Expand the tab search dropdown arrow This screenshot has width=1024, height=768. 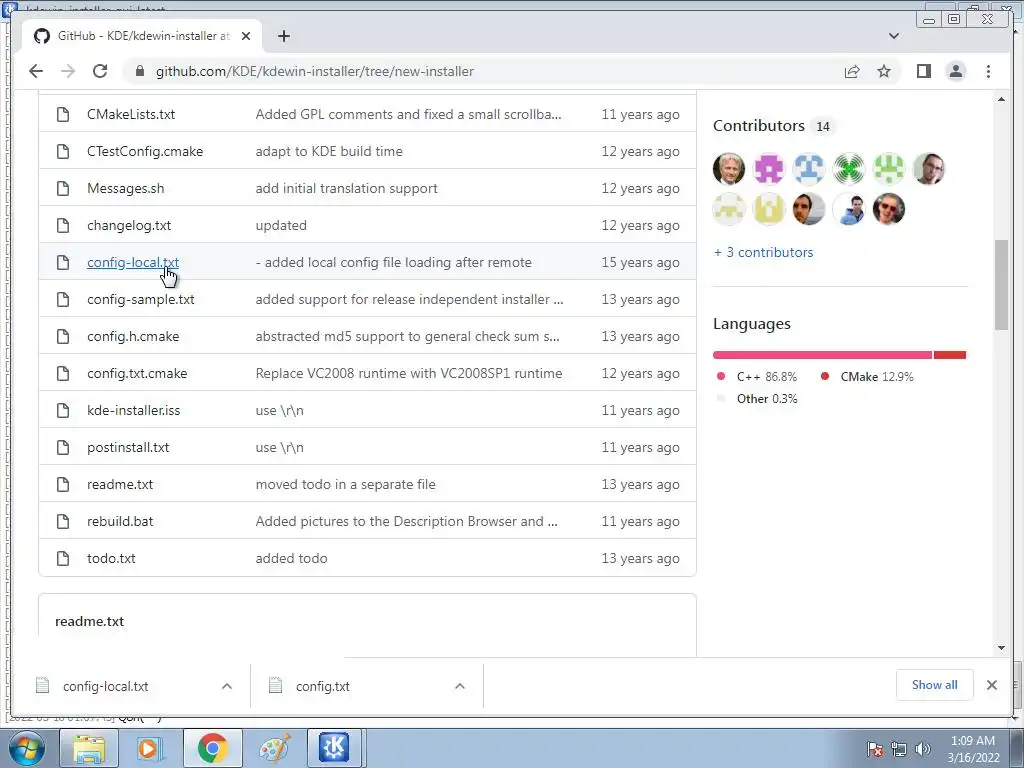click(893, 36)
